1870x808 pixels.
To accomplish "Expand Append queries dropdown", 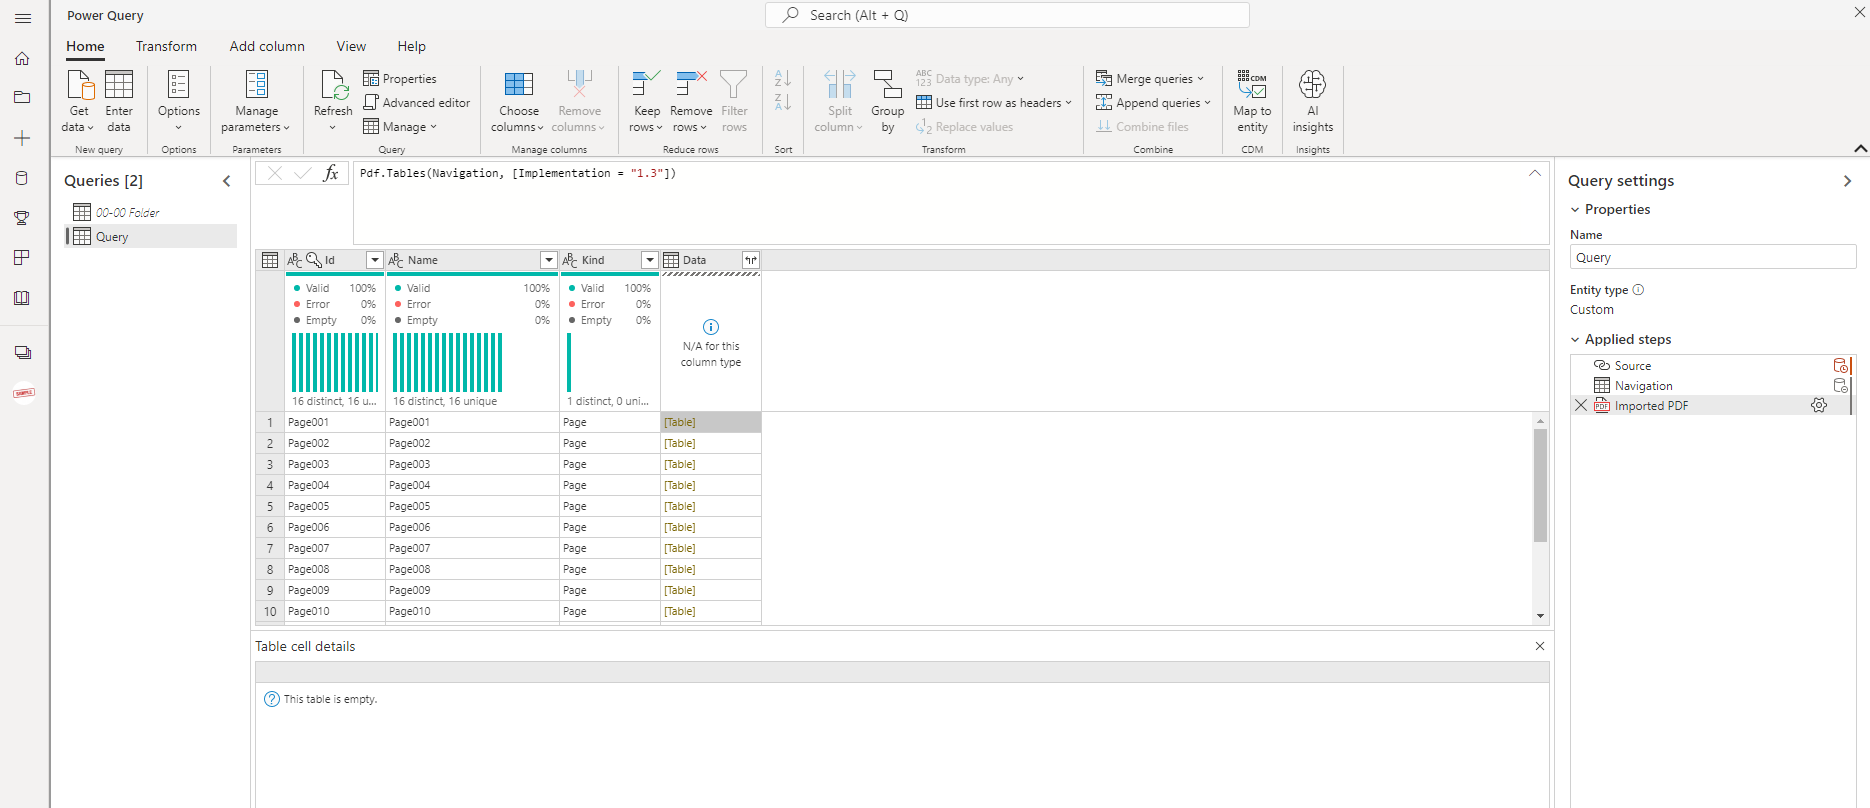I will [1207, 103].
